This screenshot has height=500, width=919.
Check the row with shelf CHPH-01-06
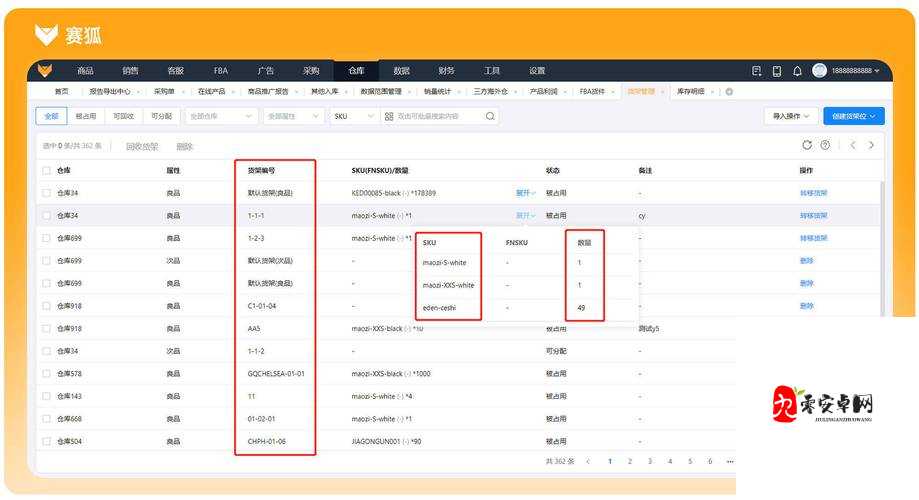coord(46,441)
